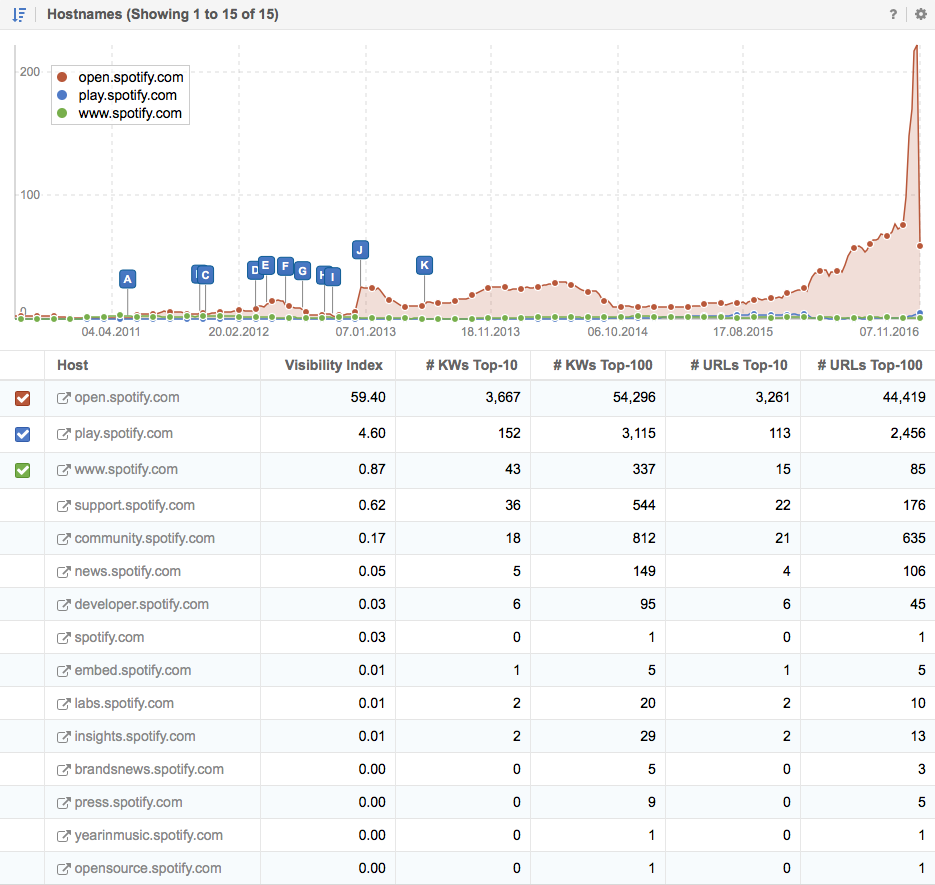Click external link icon for press.spotify.com

coord(64,803)
